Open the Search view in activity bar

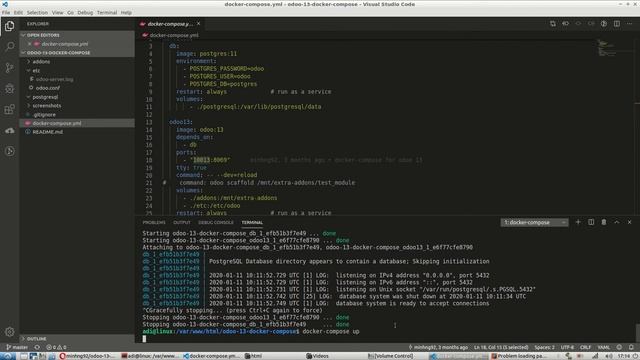coord(9,47)
